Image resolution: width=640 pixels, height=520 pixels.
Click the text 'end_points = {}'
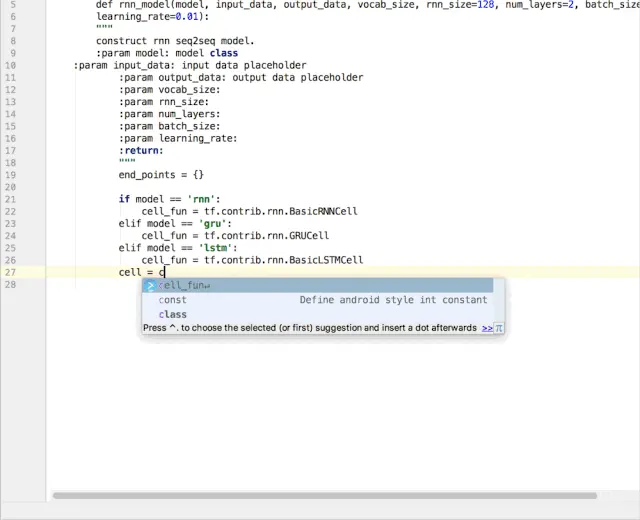[x=161, y=175]
